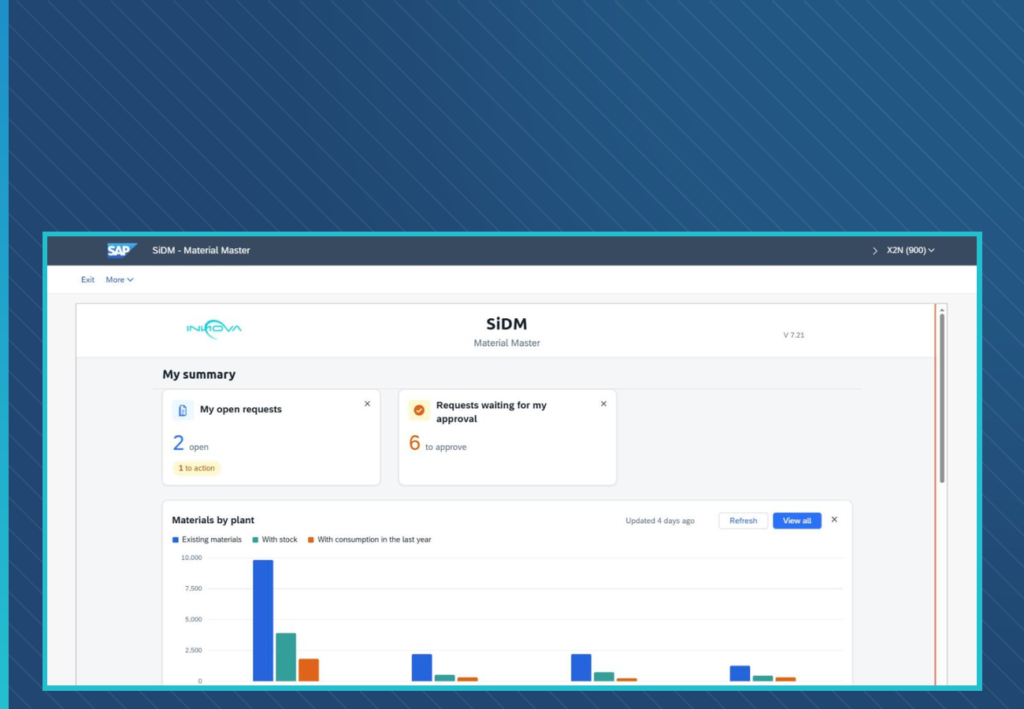The image size is (1024, 709).
Task: Click the 10,000 axis label
Action: [x=191, y=558]
